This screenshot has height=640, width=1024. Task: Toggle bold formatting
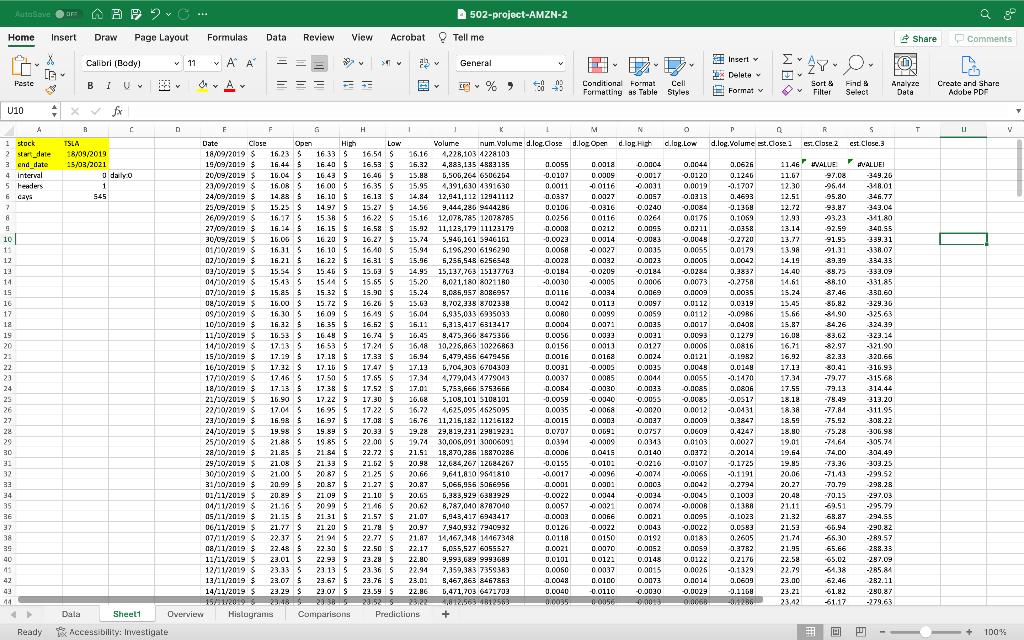[x=90, y=85]
